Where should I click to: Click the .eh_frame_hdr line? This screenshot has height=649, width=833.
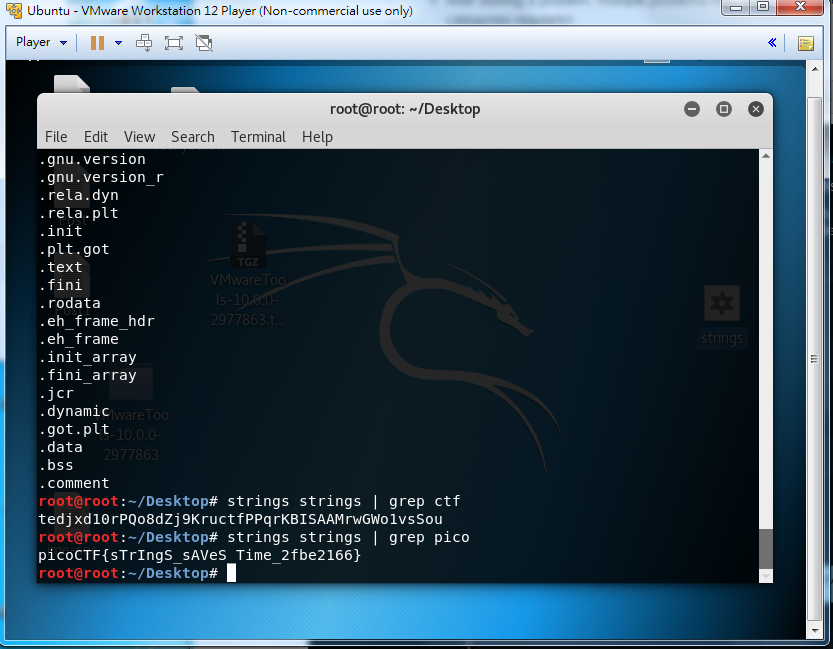click(x=97, y=321)
